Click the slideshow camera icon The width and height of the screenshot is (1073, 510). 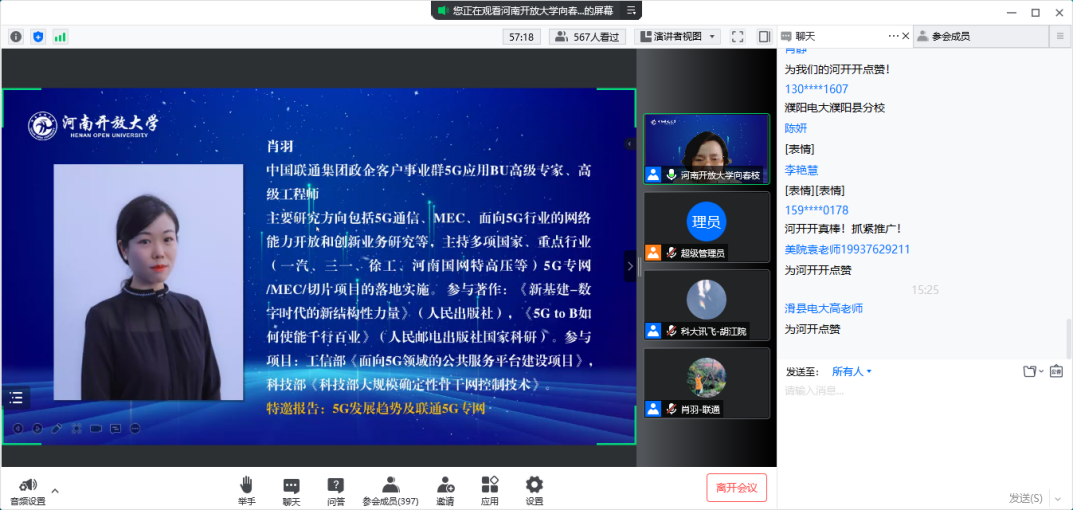[x=96, y=429]
